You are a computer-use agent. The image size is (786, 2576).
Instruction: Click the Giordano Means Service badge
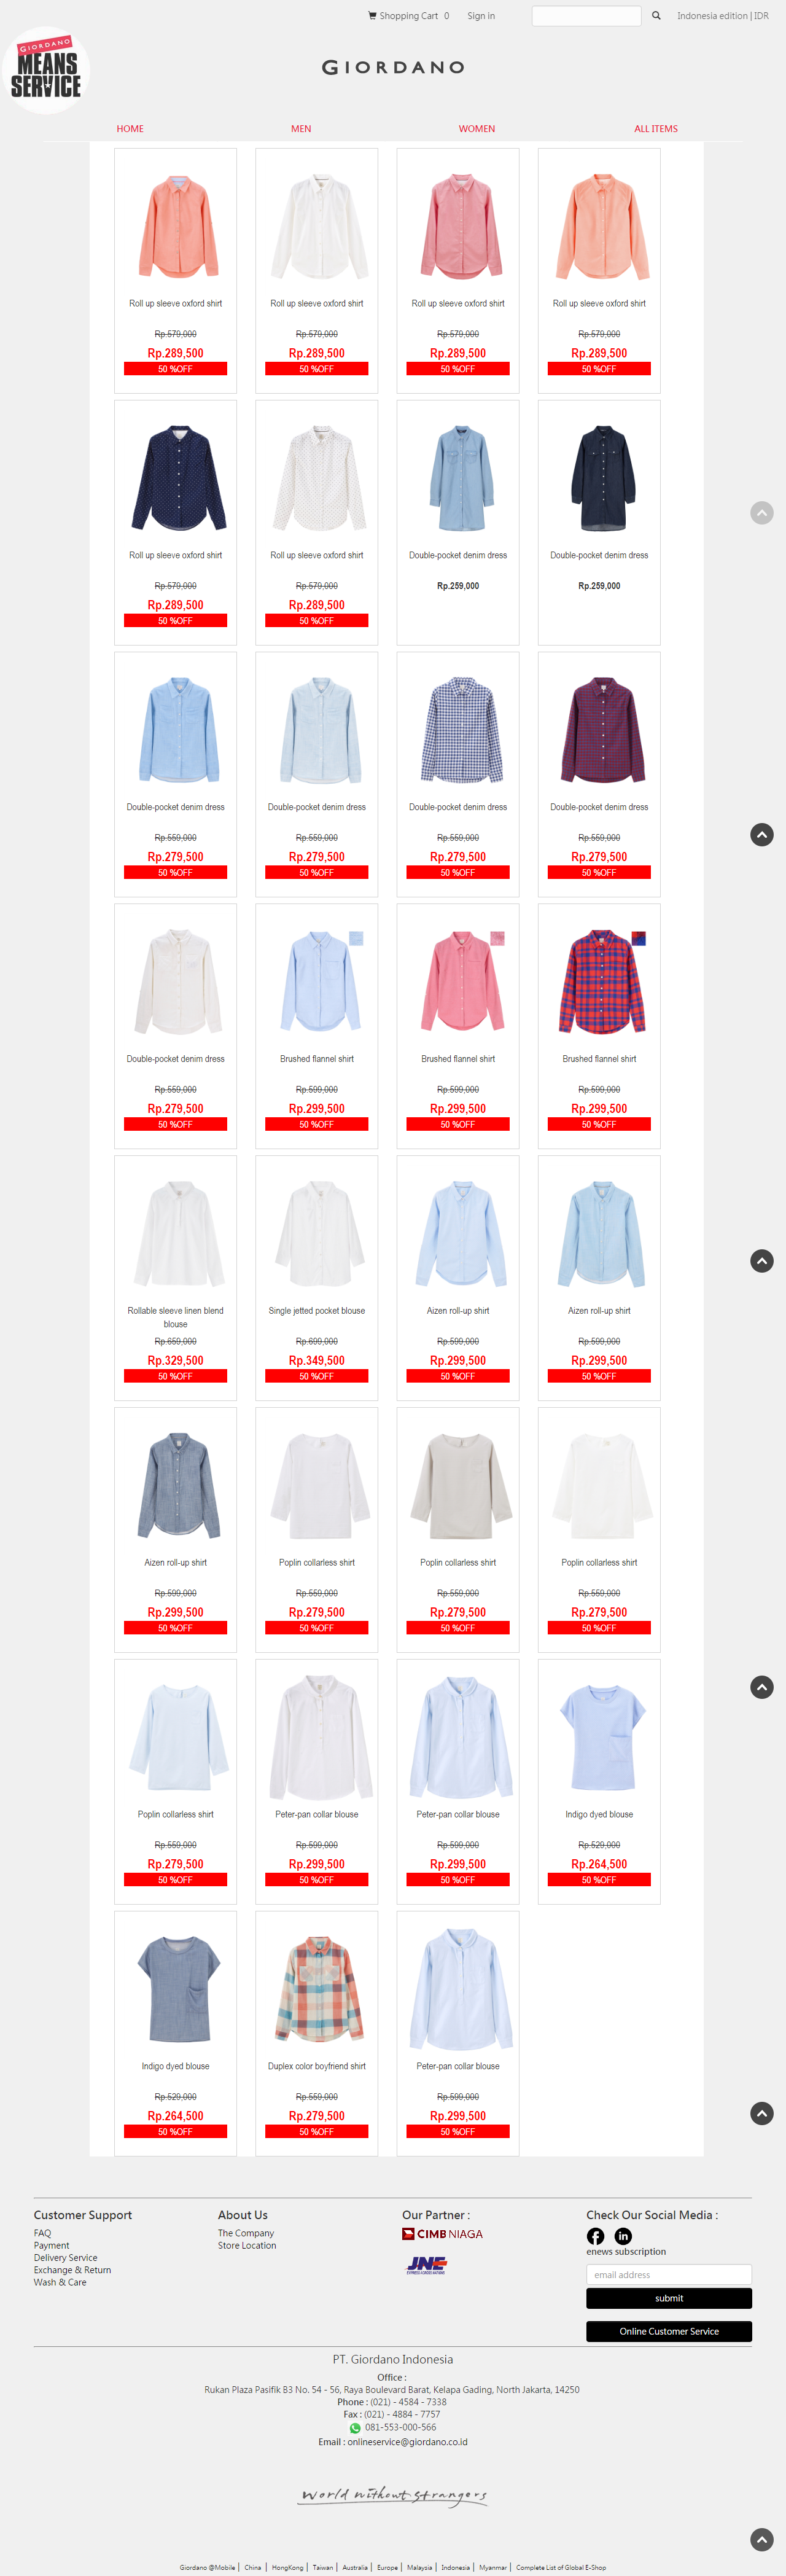[46, 70]
